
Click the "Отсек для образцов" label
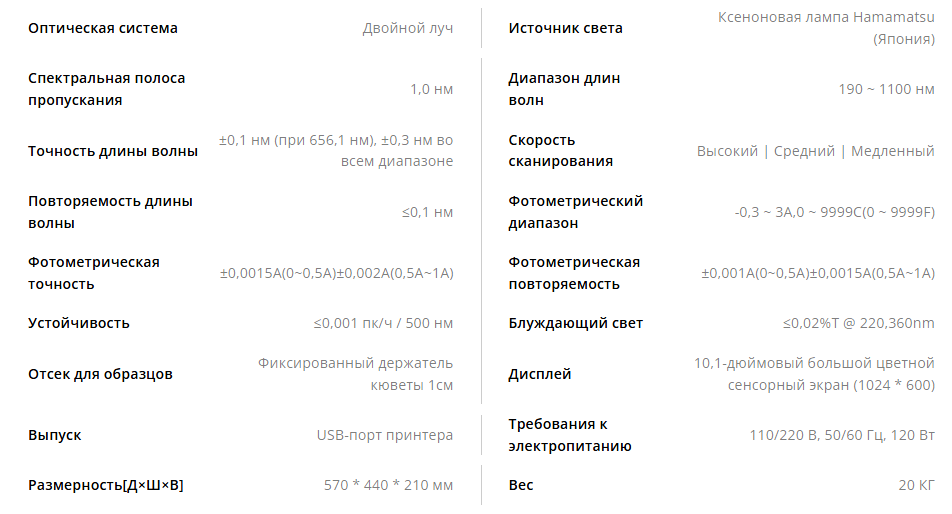click(x=100, y=374)
